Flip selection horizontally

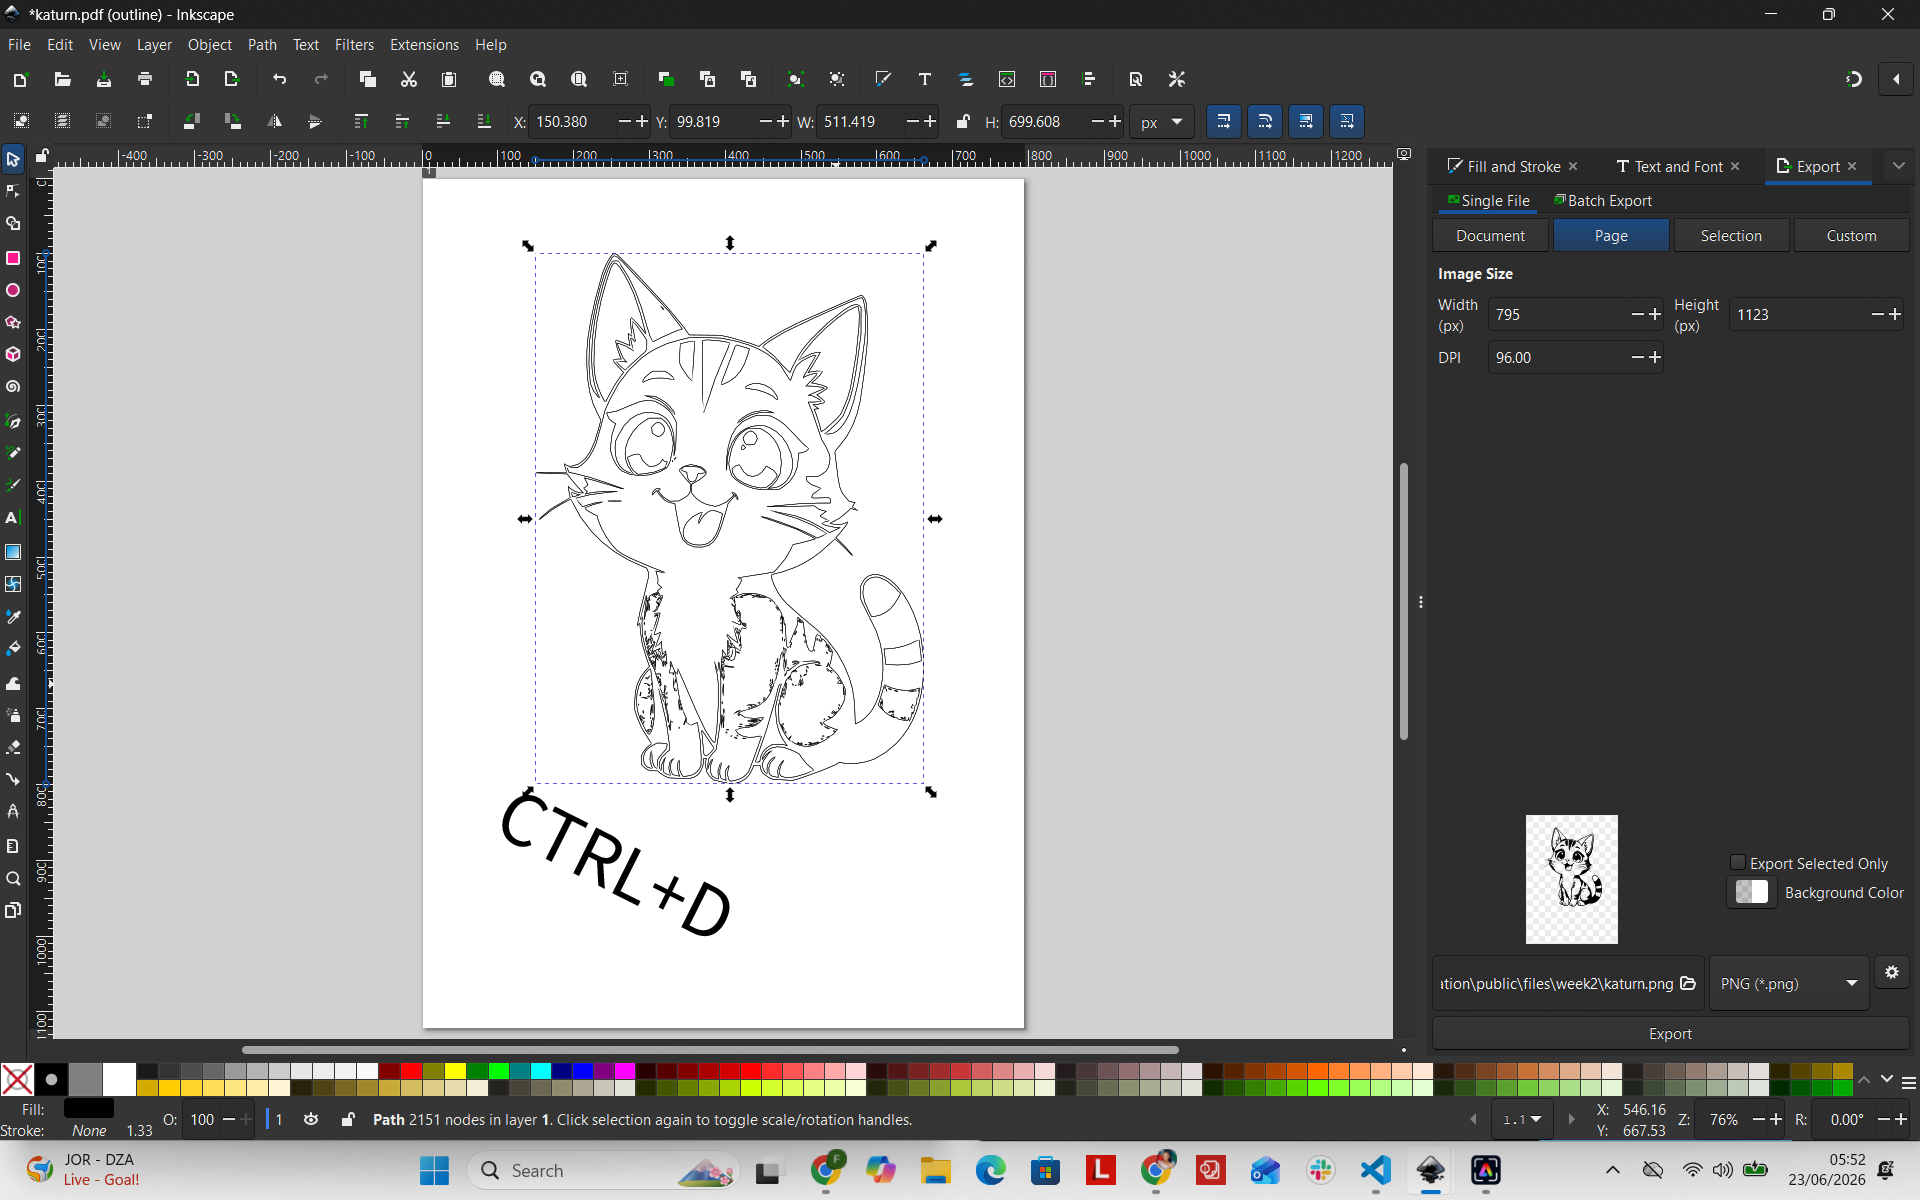pyautogui.click(x=274, y=121)
